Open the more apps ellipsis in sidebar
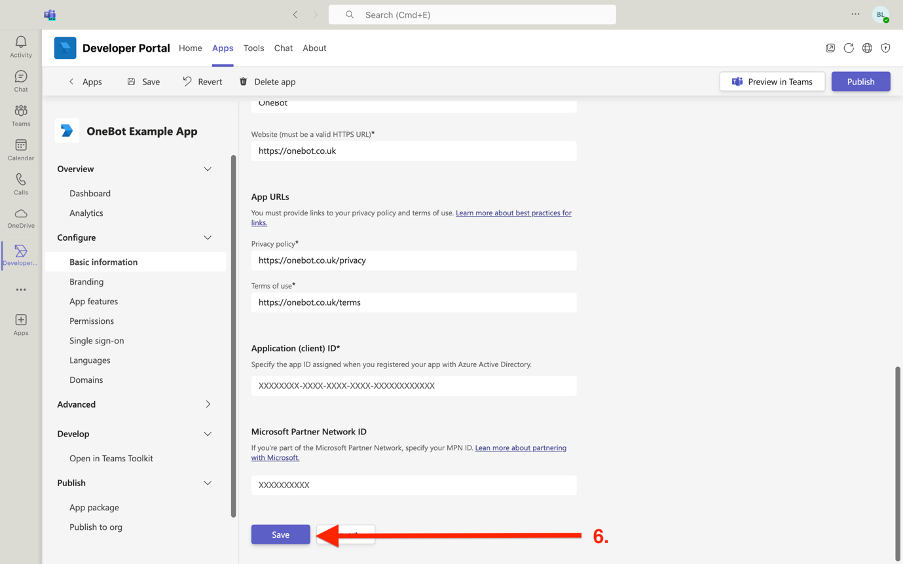Viewport: 904px width, 564px height. pyautogui.click(x=21, y=289)
